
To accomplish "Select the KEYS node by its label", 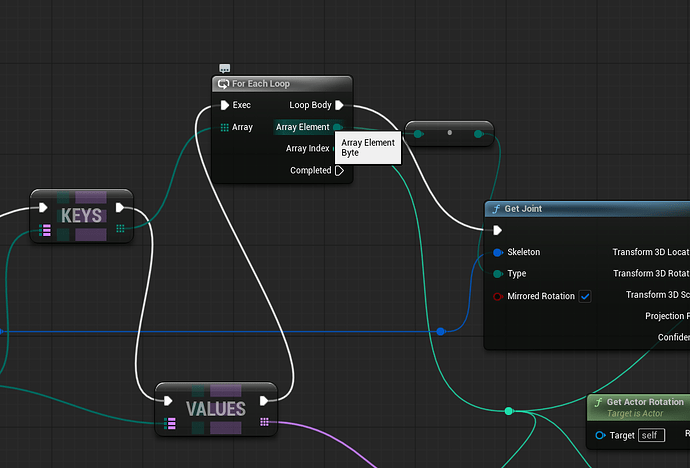I will pos(81,216).
